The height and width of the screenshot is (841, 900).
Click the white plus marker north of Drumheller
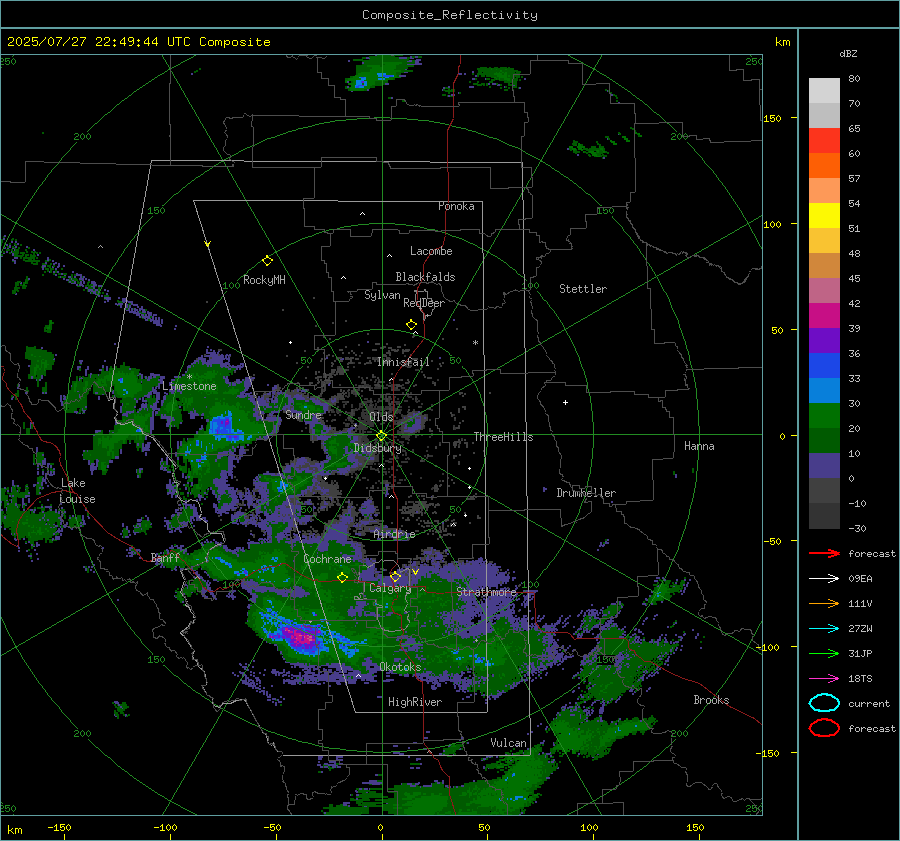tap(565, 402)
